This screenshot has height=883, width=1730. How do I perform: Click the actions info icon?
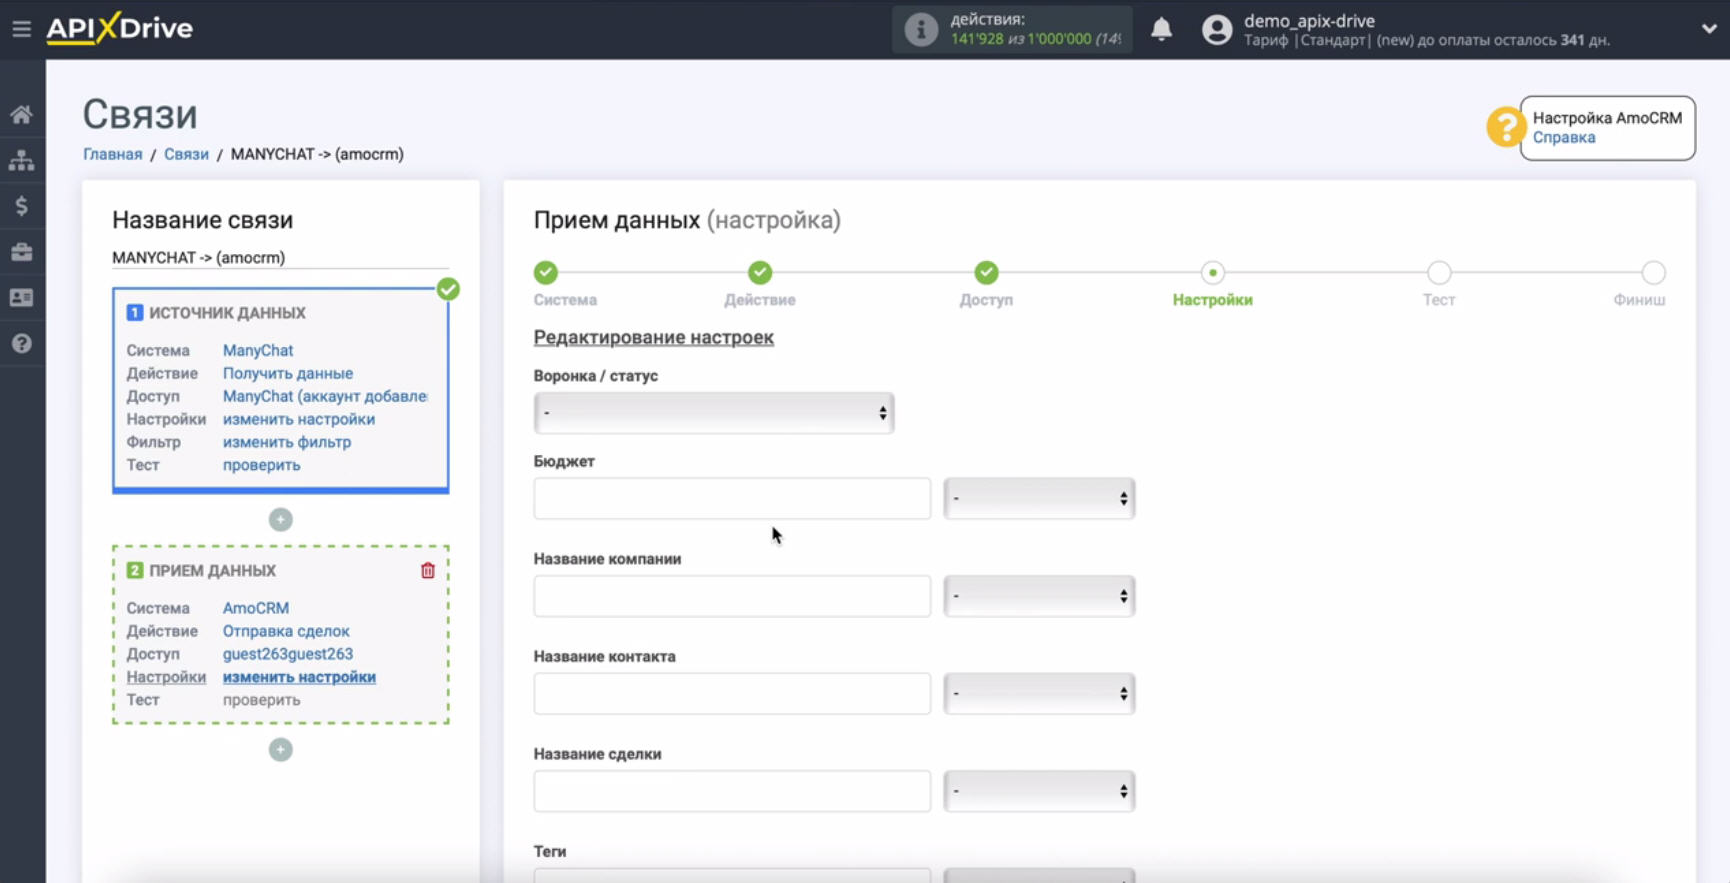(x=921, y=29)
